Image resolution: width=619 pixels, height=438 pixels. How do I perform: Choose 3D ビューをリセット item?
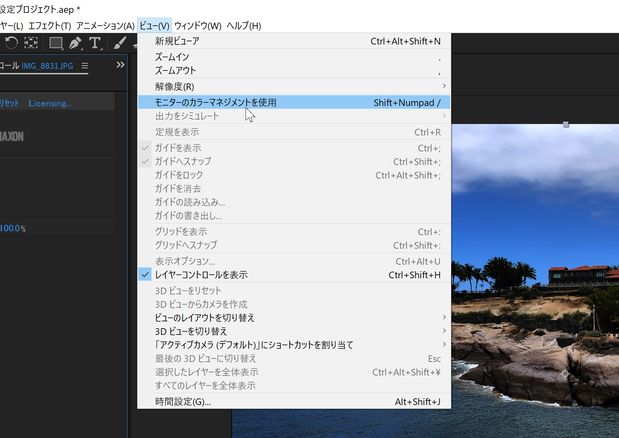[x=294, y=291]
